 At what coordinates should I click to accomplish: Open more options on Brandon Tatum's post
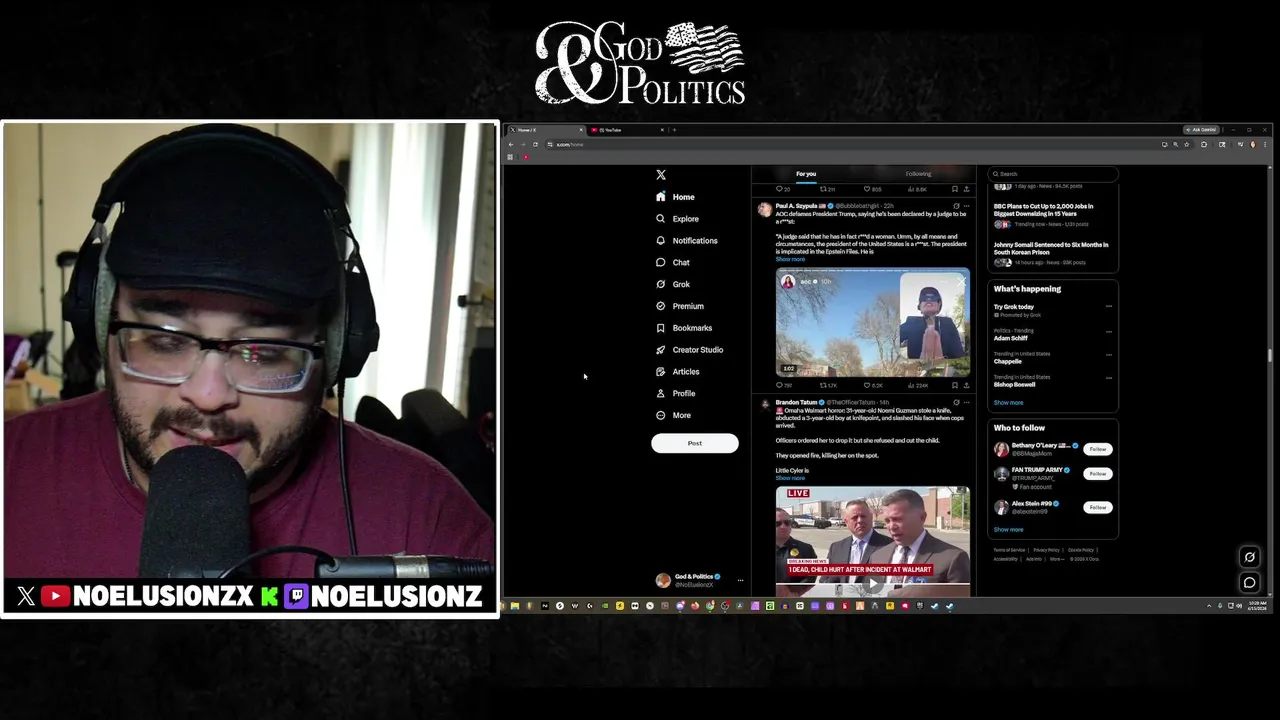tap(966, 402)
